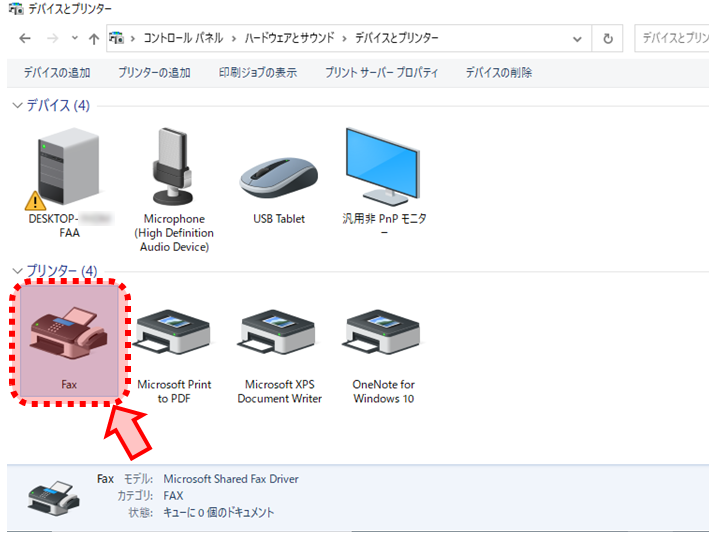The image size is (709, 534).
Task: Open プリント サーバー プロパティ
Action: (x=381, y=73)
